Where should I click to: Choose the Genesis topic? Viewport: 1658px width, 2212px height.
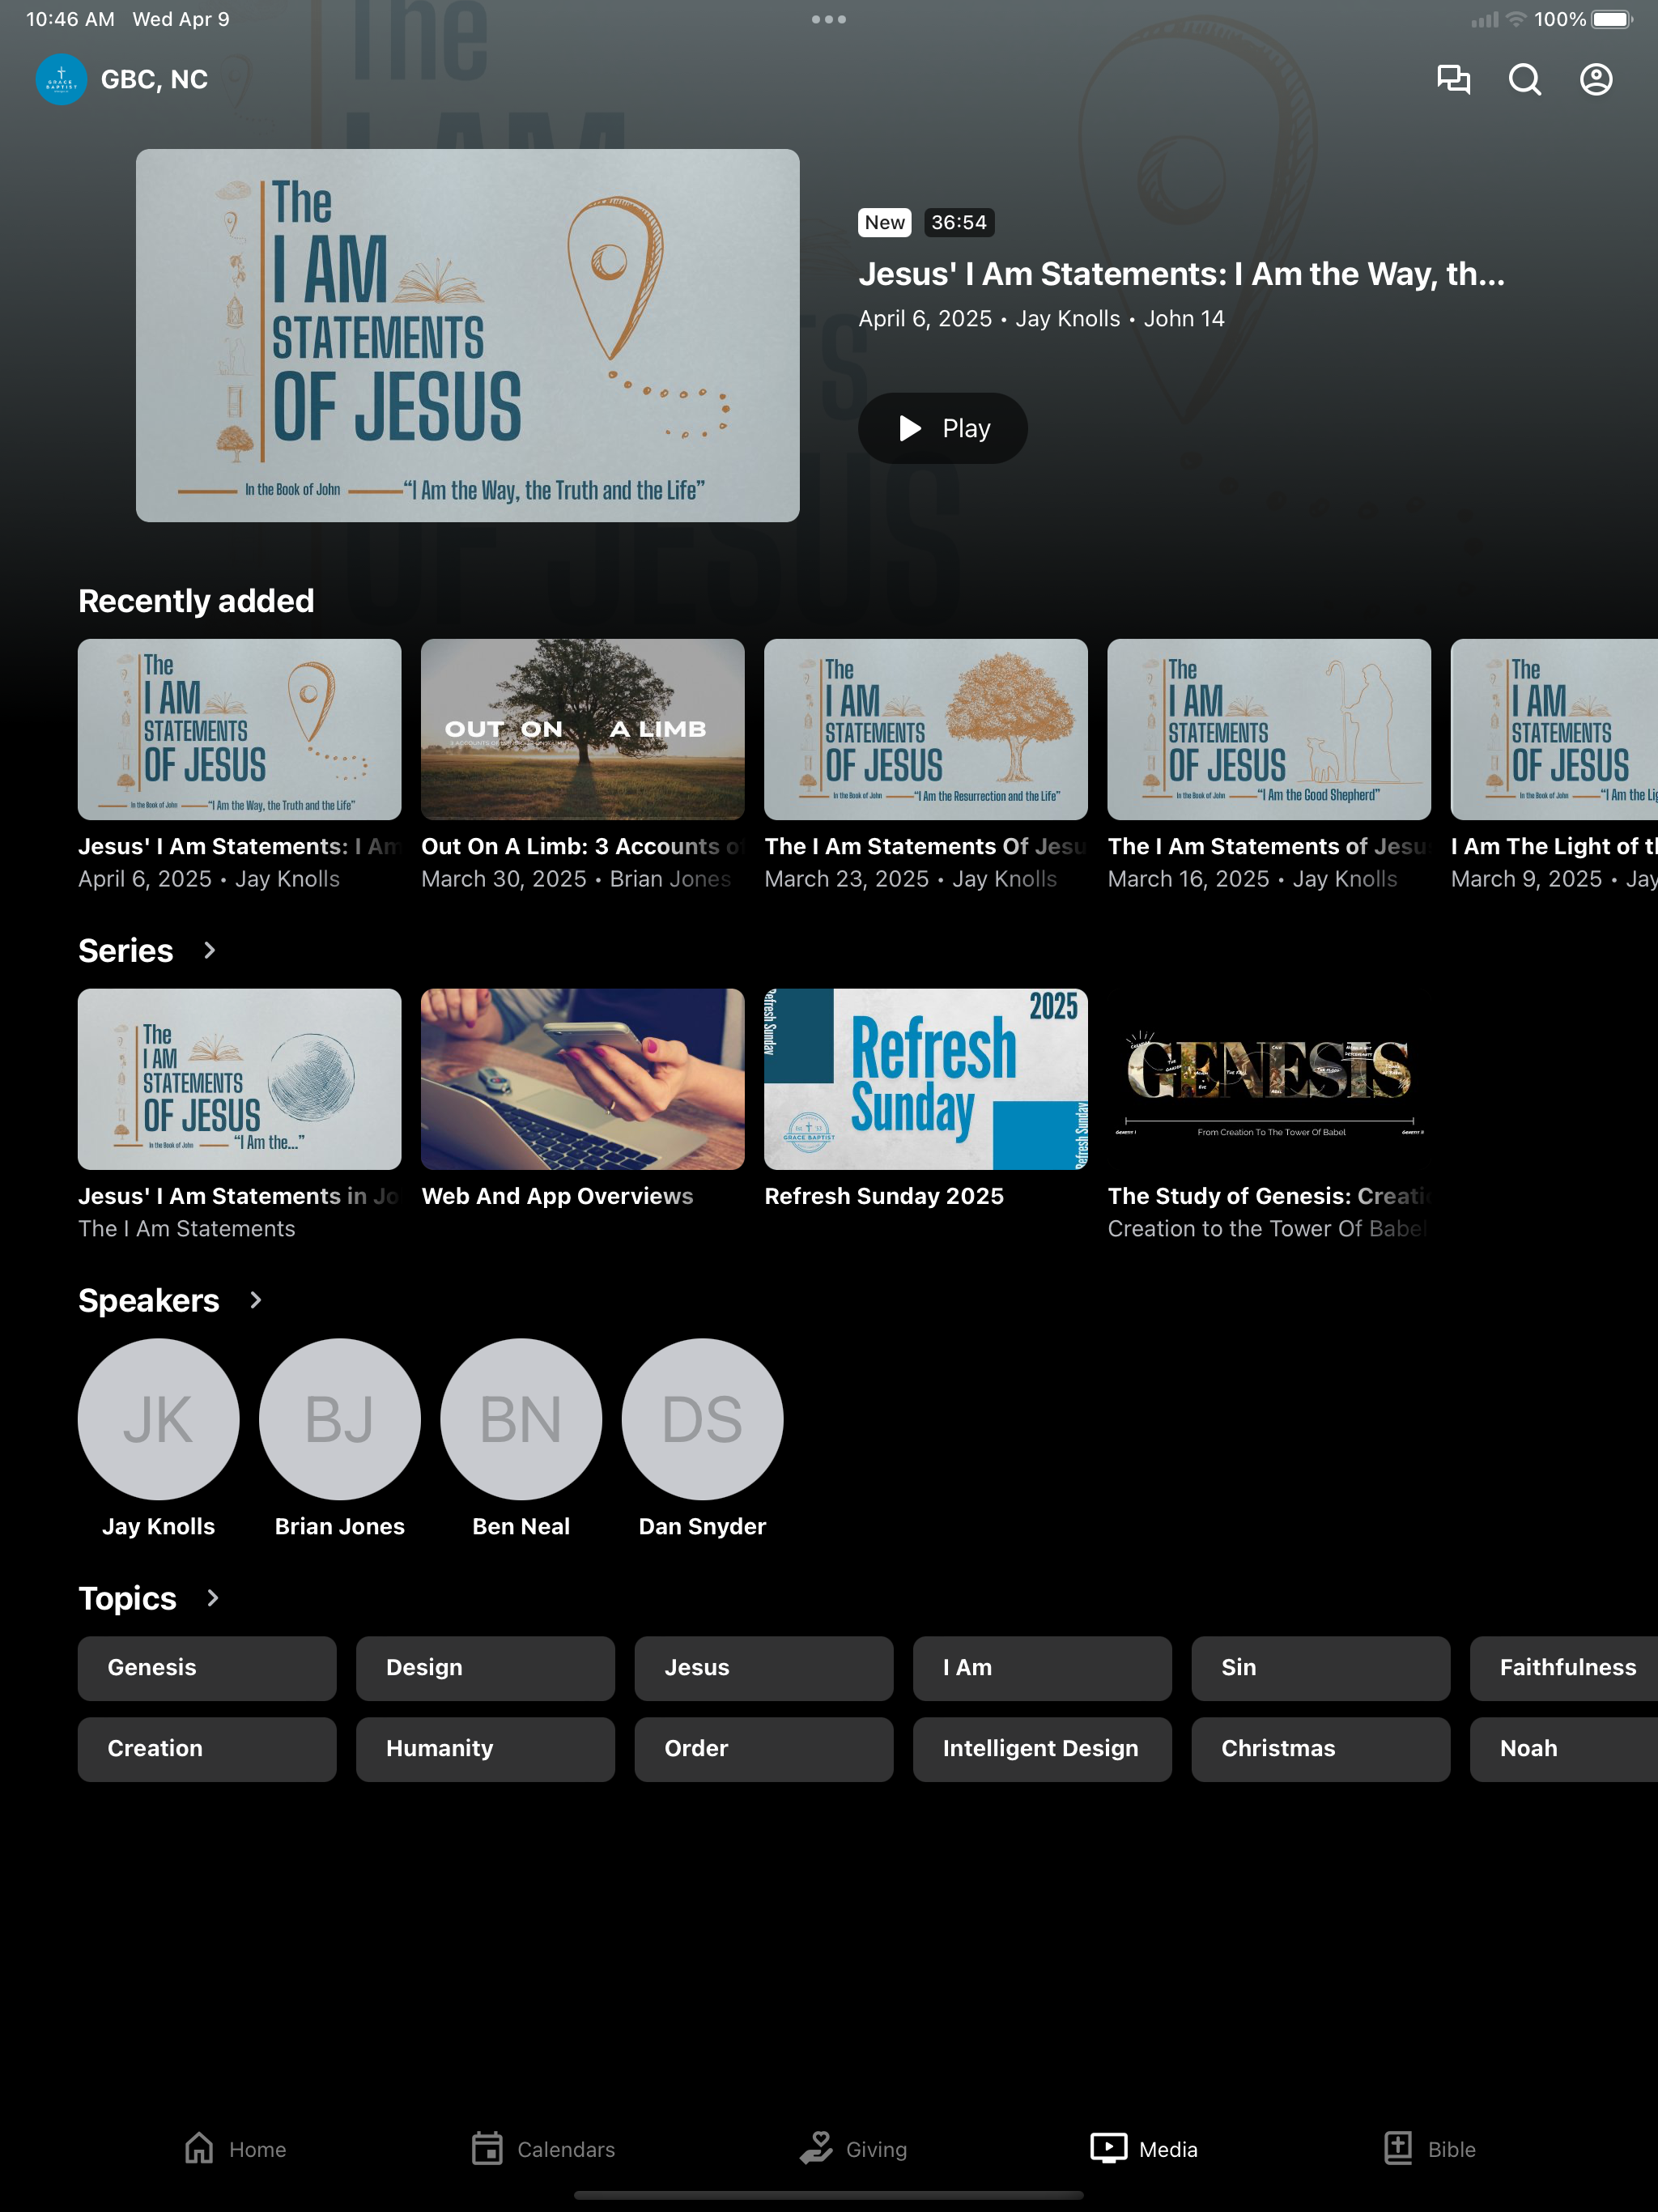207,1668
